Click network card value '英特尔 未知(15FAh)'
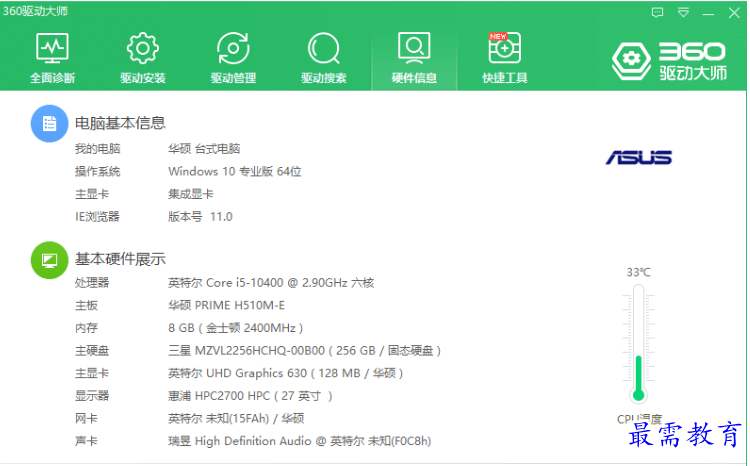 click(219, 419)
